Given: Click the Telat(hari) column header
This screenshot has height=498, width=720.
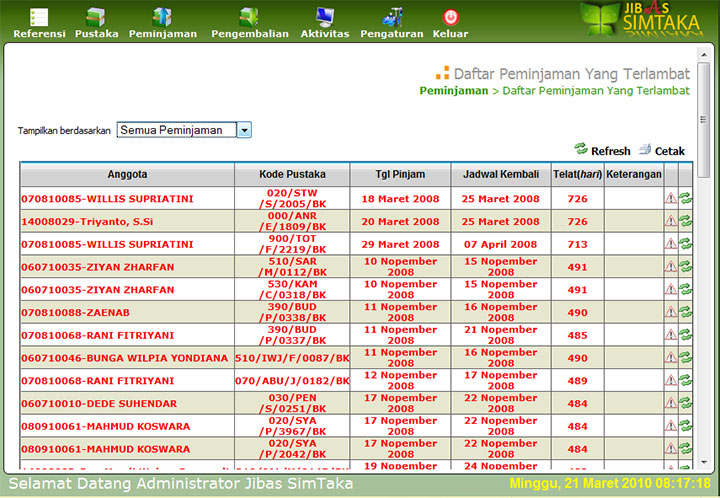Looking at the screenshot, I should (x=578, y=174).
